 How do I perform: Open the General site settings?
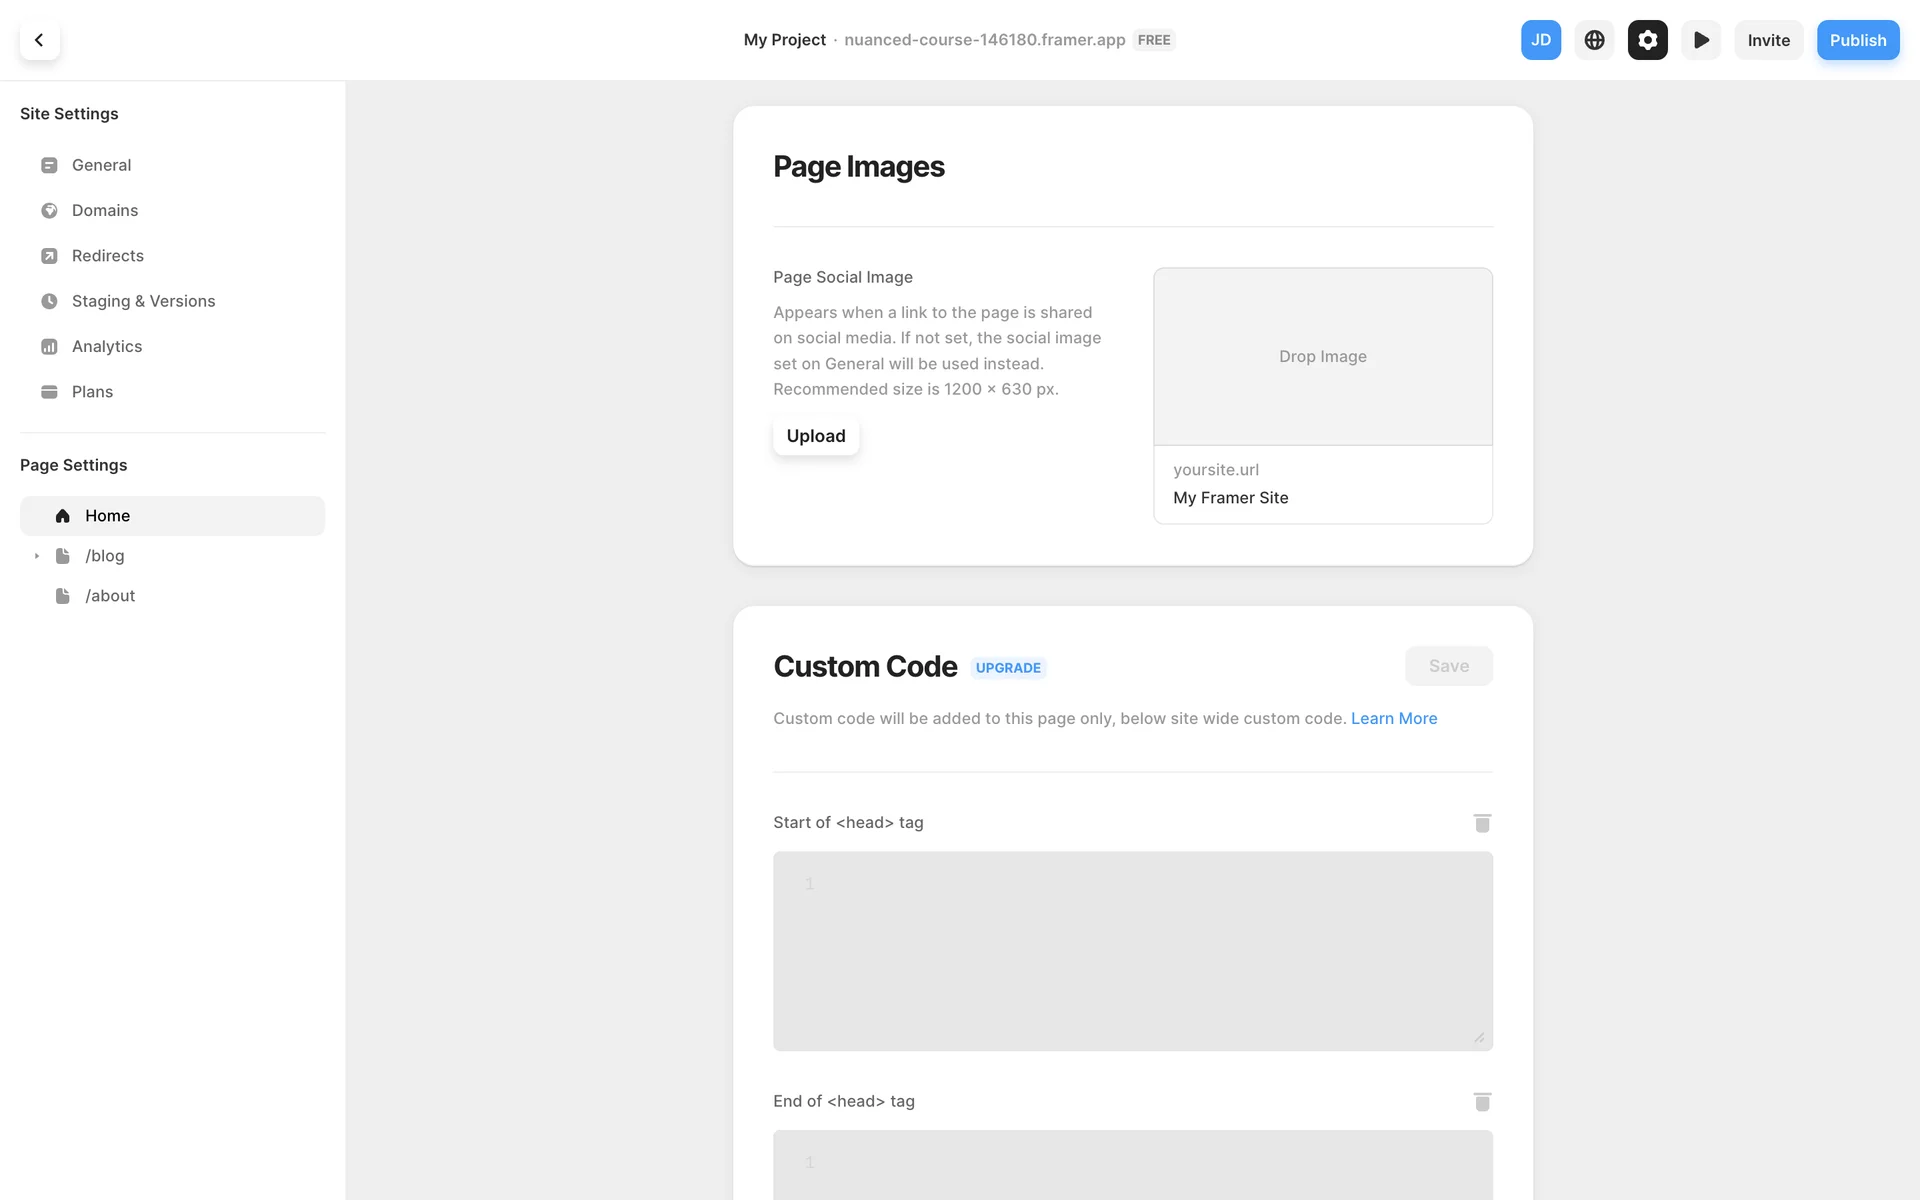(101, 165)
